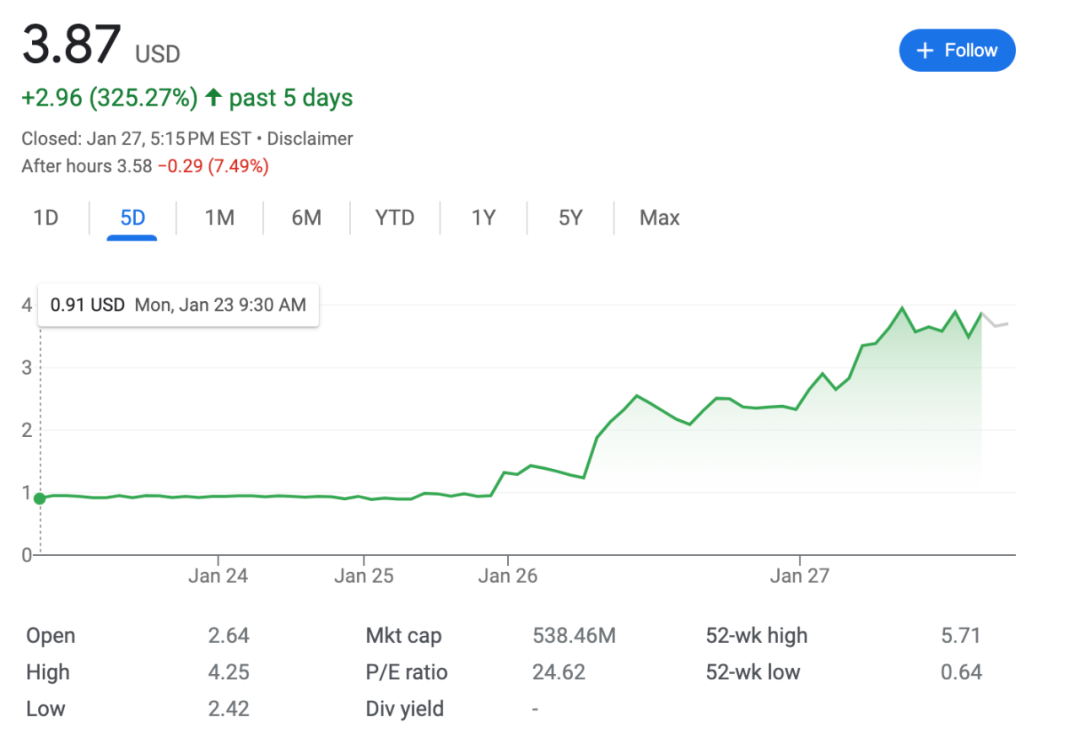This screenshot has width=1080, height=744.
Task: Select the Max range tab
Action: (659, 218)
